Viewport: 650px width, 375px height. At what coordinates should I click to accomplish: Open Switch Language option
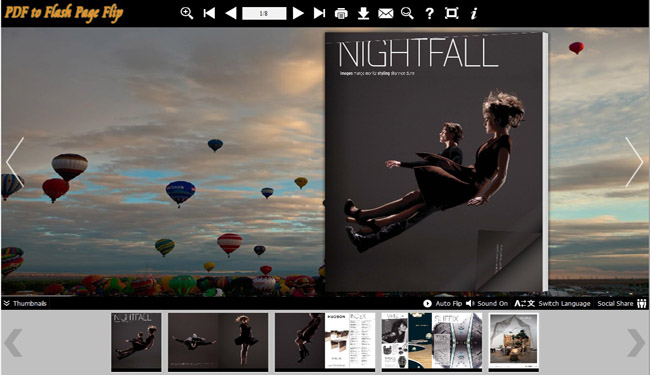tap(552, 303)
